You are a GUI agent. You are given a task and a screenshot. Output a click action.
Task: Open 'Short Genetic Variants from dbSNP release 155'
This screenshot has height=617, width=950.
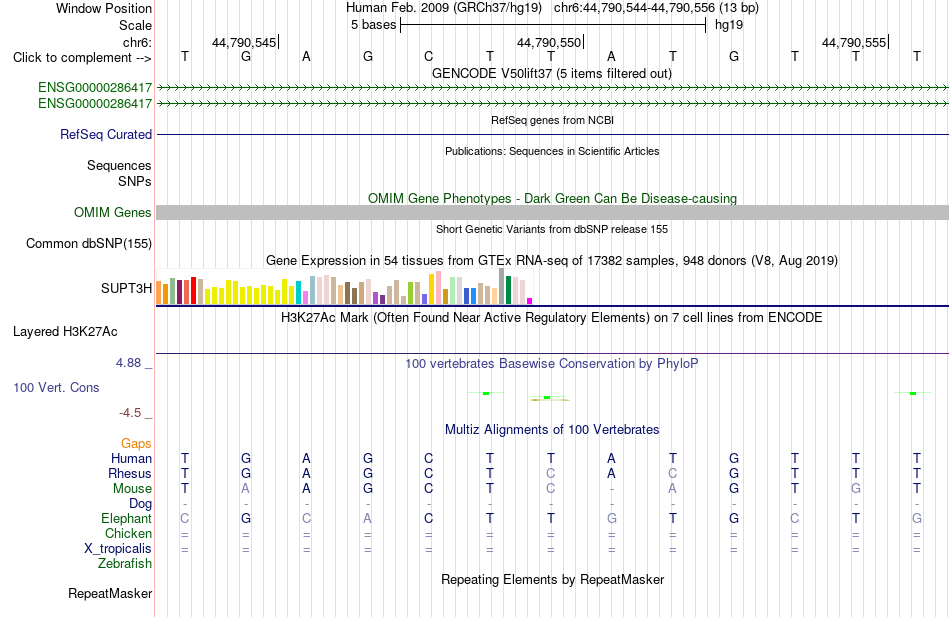pyautogui.click(x=552, y=229)
